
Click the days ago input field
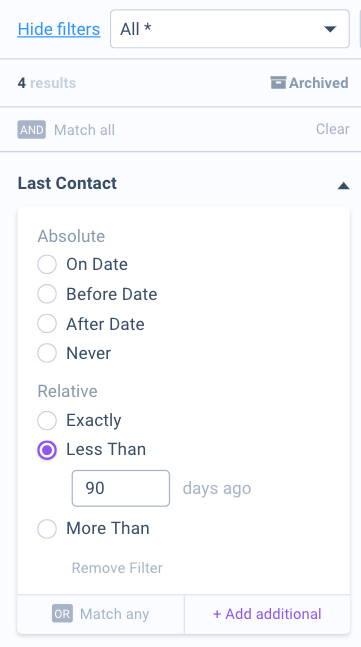click(120, 488)
